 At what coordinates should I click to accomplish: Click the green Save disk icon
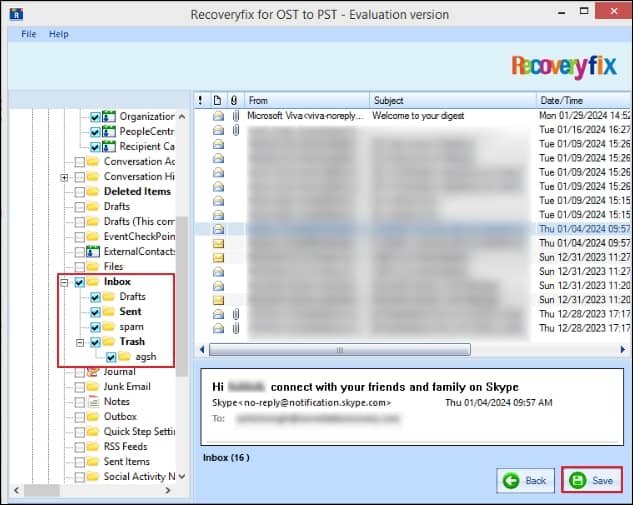[577, 480]
